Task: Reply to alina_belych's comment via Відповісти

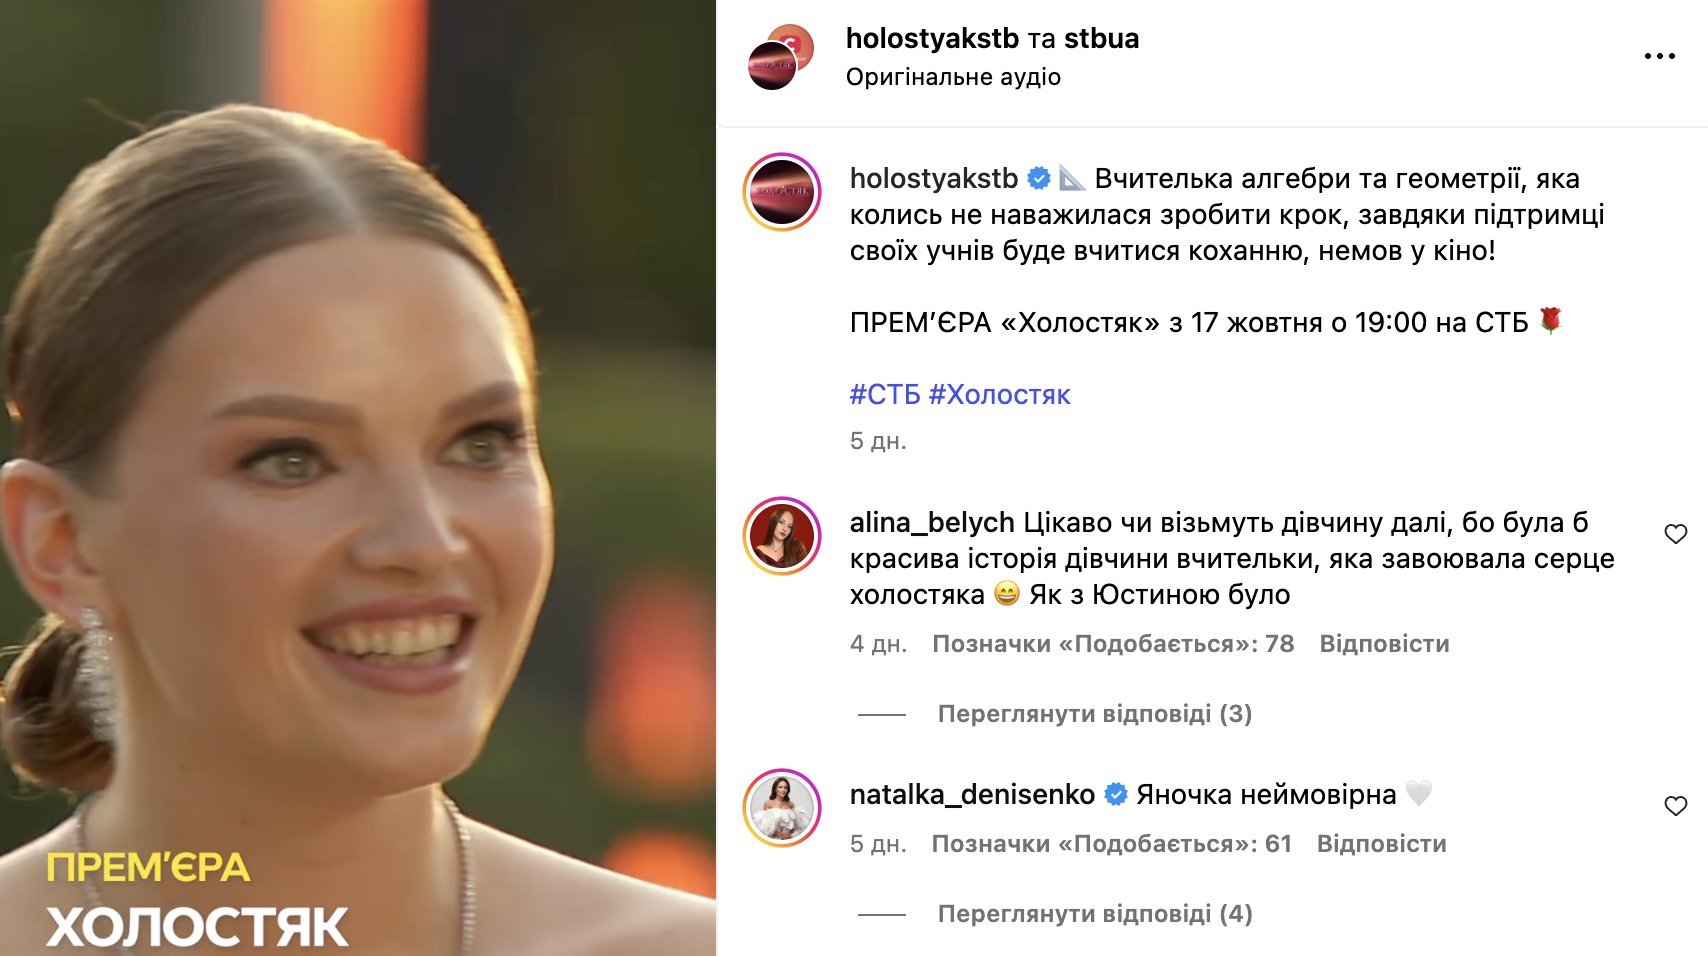Action: click(x=1384, y=644)
